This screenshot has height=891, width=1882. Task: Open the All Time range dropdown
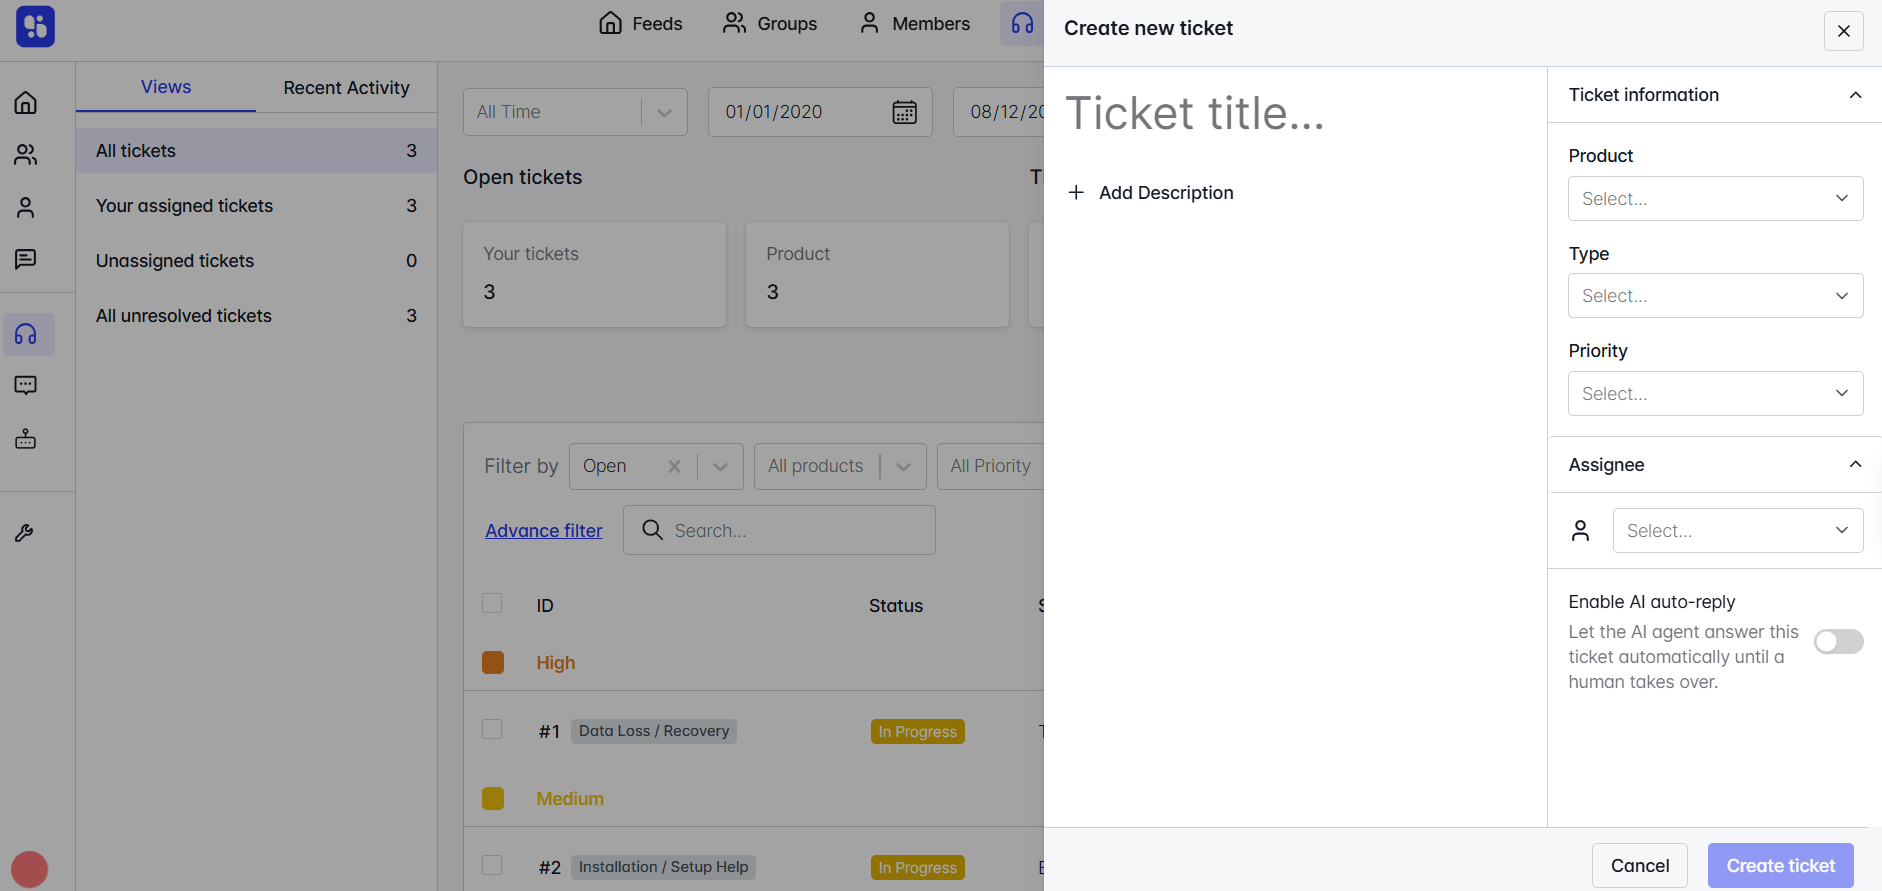pos(575,112)
